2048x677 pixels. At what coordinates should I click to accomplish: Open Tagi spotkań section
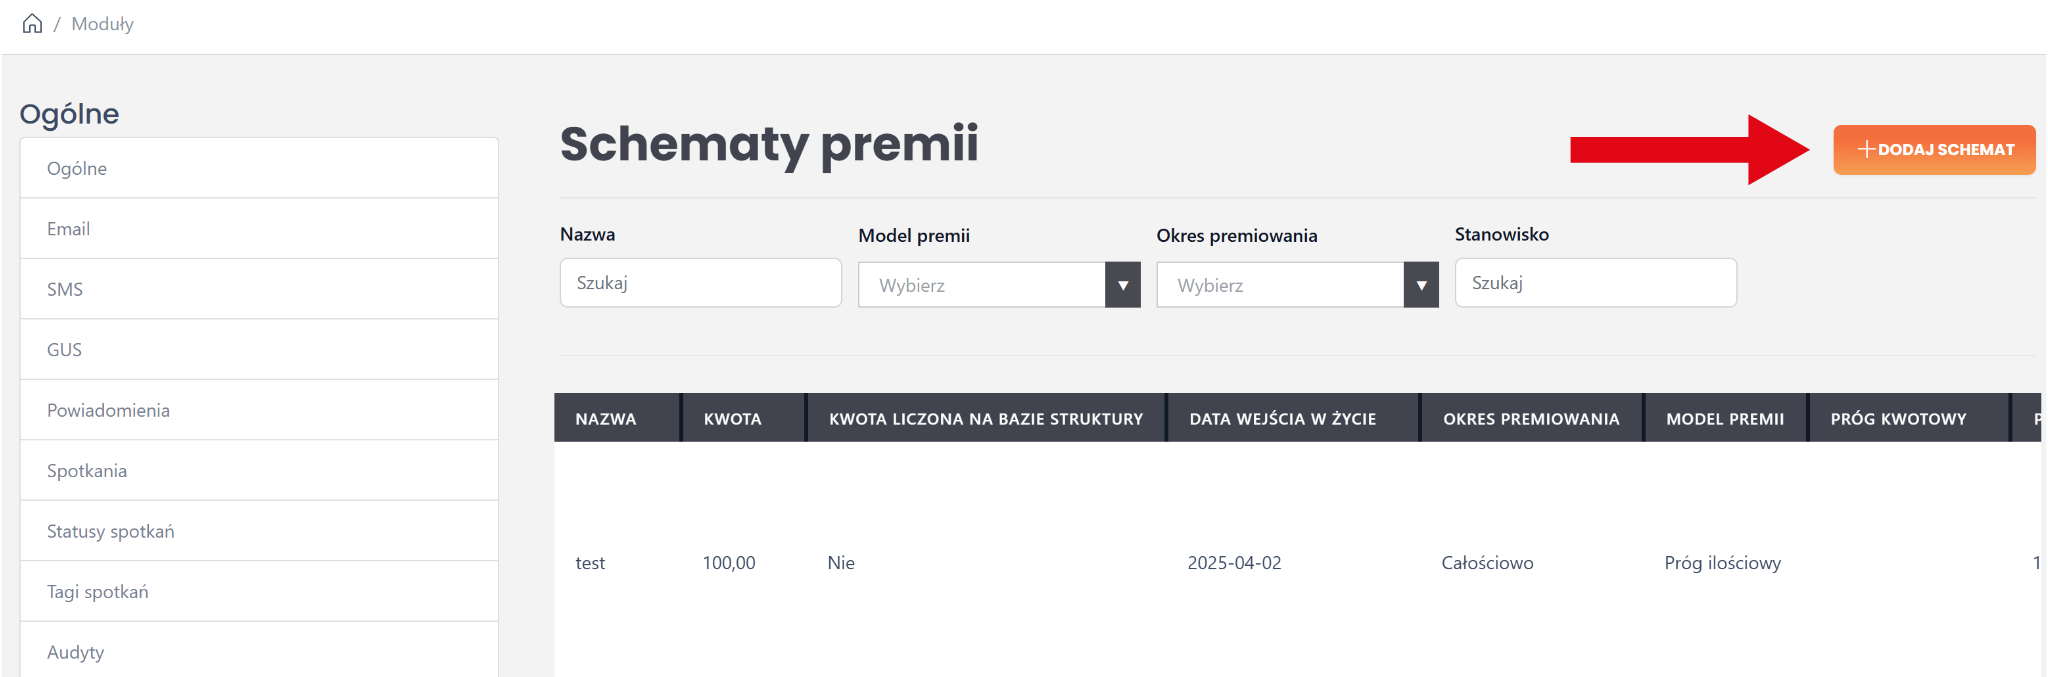coord(97,592)
